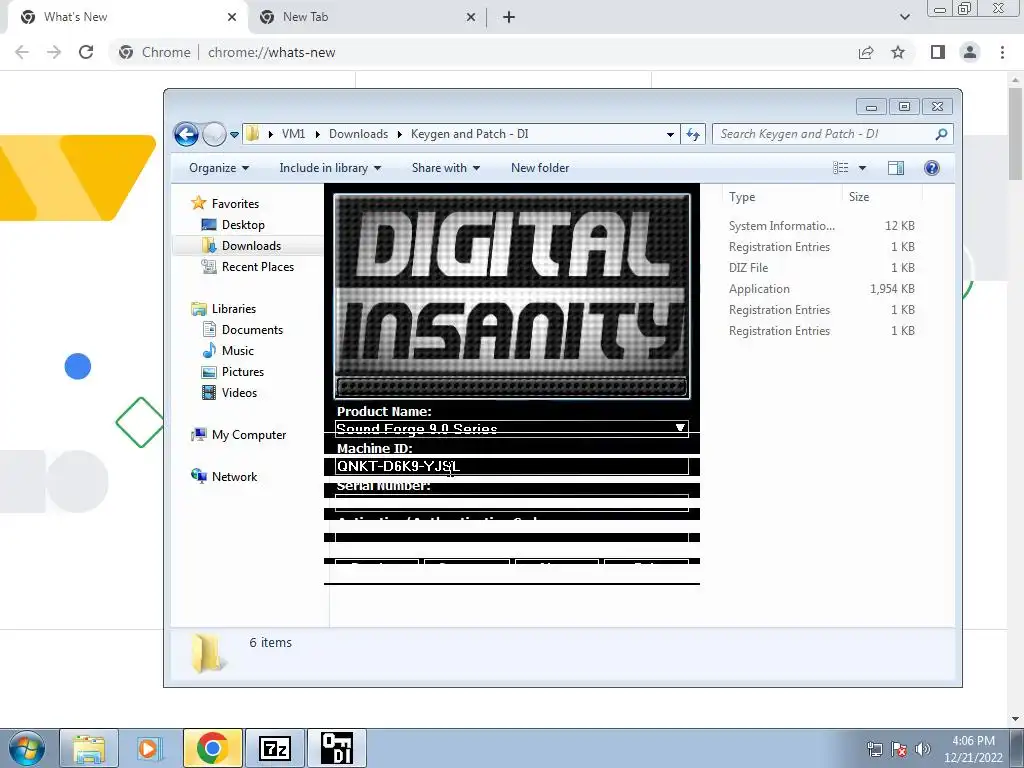The width and height of the screenshot is (1024, 768).
Task: Select Recent Places under Favorites
Action: pos(258,266)
